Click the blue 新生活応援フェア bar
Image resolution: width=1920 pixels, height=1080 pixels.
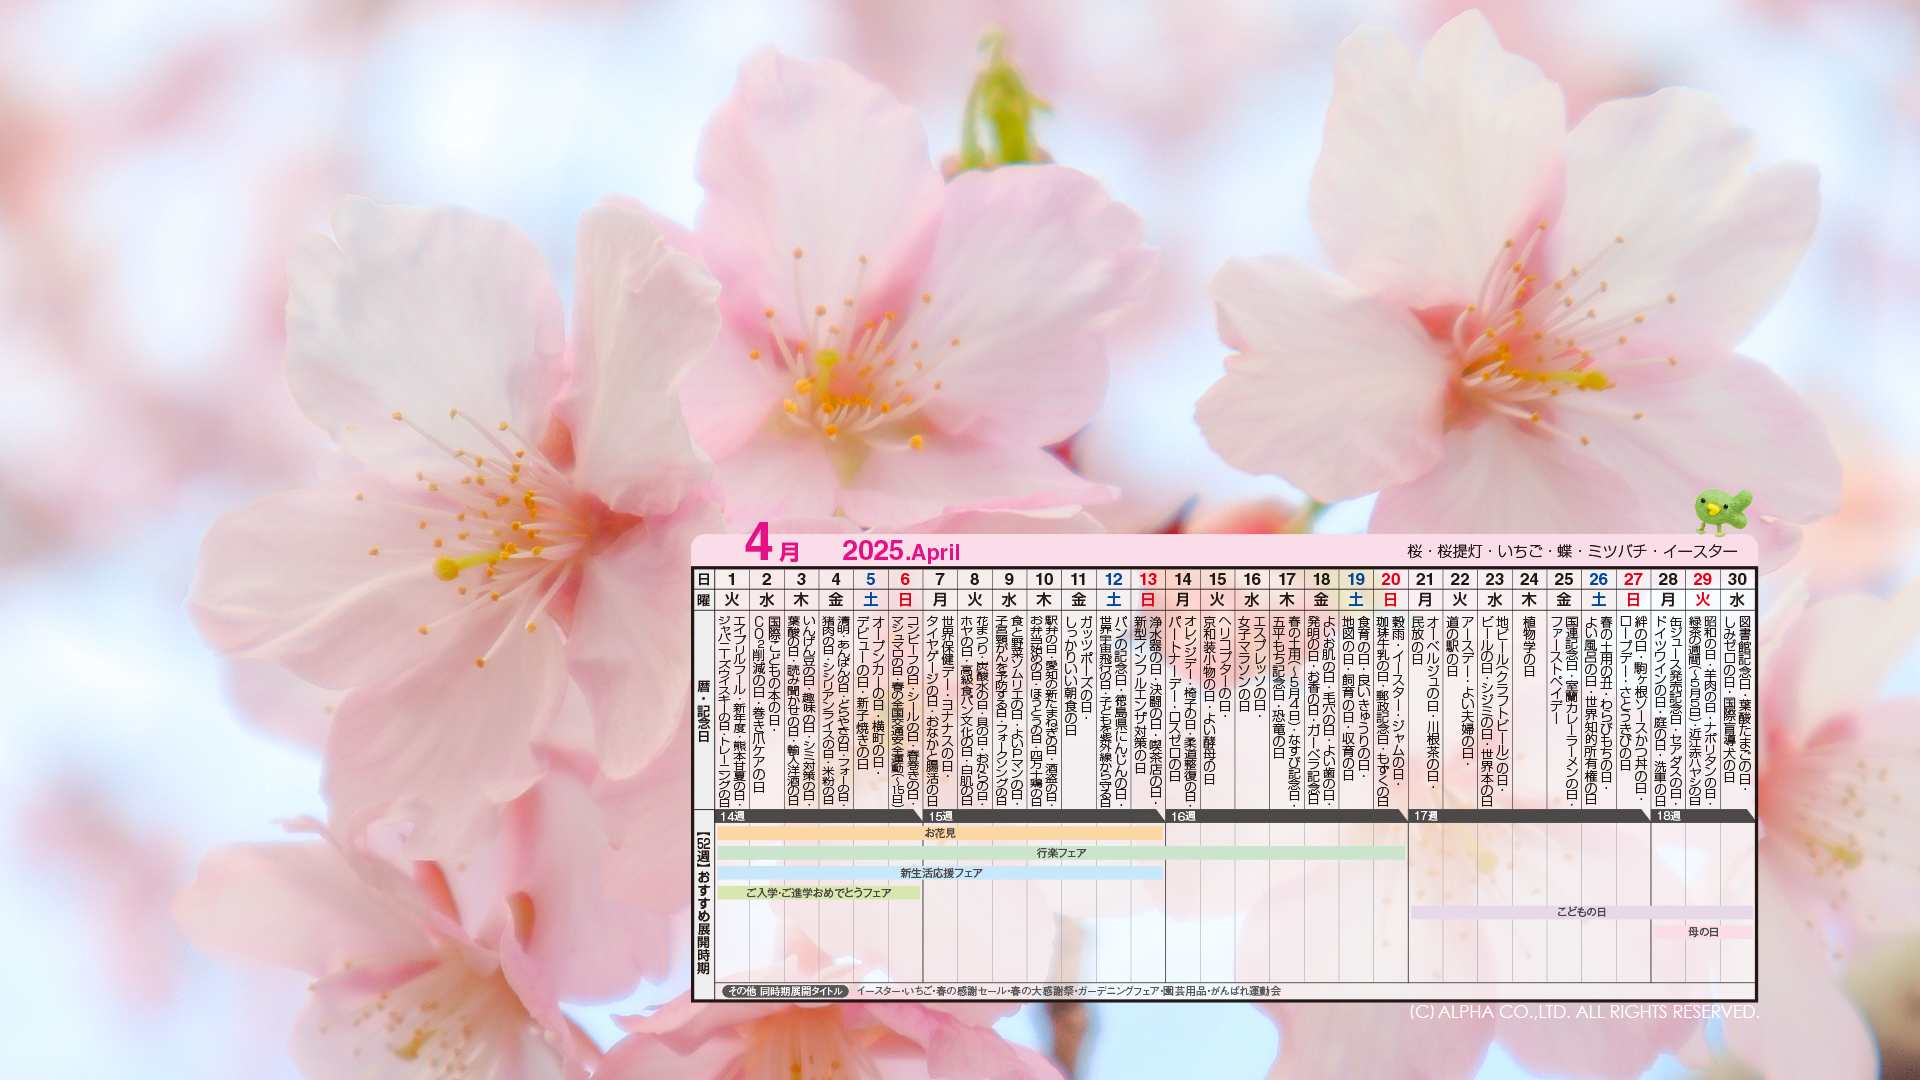(940, 873)
